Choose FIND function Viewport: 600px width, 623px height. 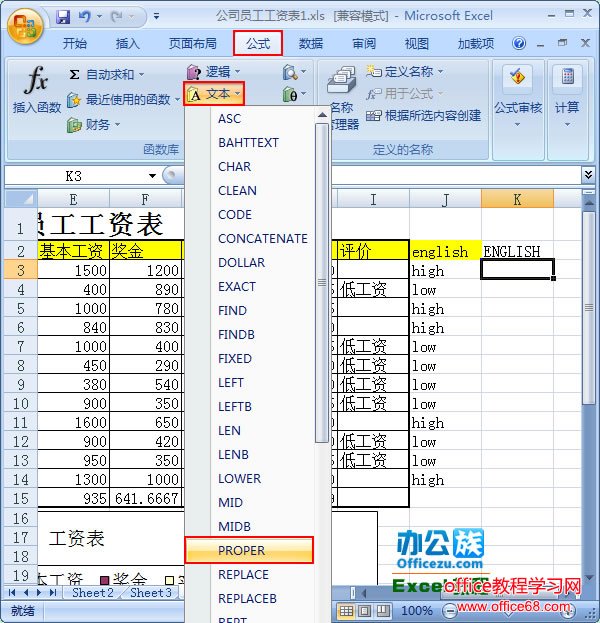click(232, 310)
